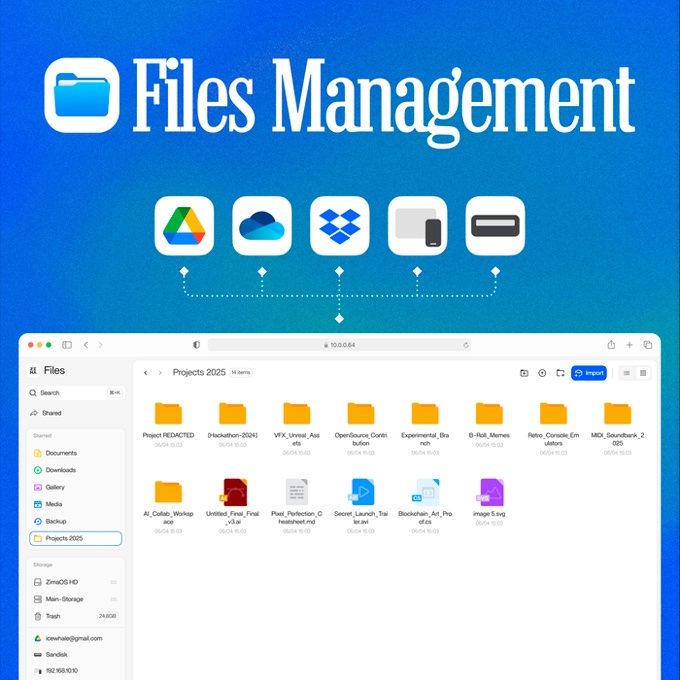Click the Projects 2025 title in header
Image resolution: width=680 pixels, height=680 pixels.
(199, 373)
